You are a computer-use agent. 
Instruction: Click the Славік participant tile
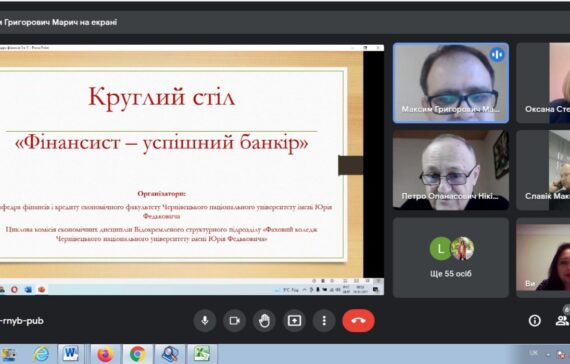[543, 170]
